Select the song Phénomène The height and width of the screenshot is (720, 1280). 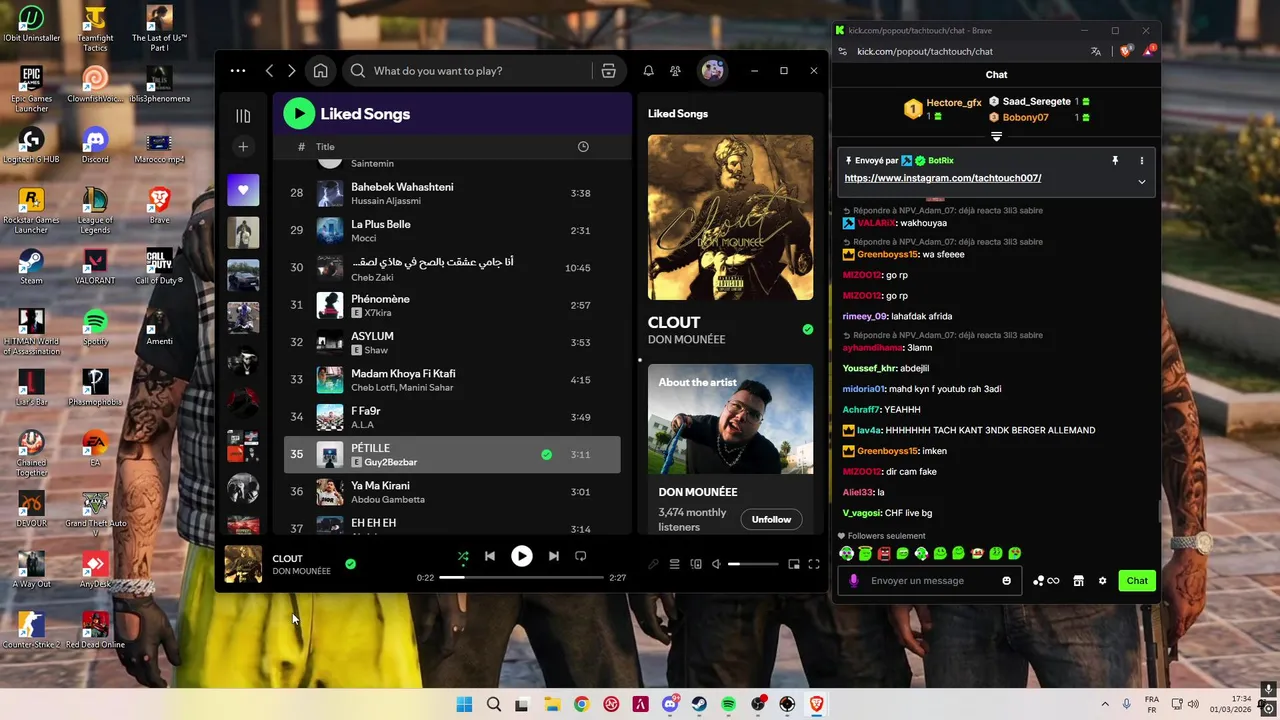click(452, 306)
